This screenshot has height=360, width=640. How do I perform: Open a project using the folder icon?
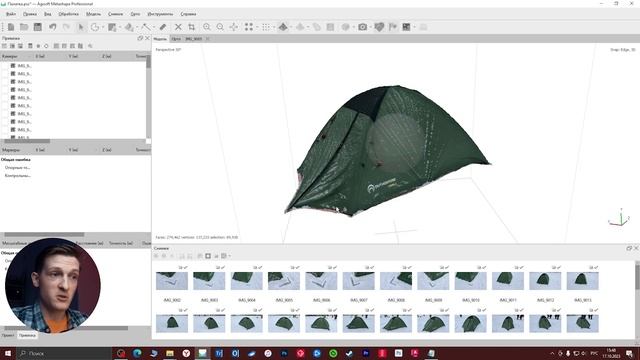tap(24, 27)
